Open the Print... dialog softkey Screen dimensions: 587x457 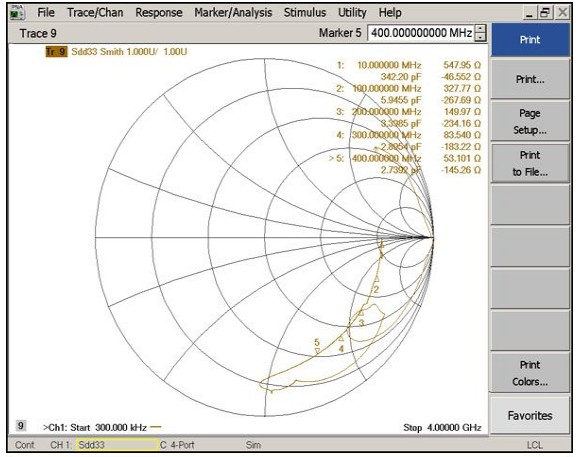click(x=530, y=79)
